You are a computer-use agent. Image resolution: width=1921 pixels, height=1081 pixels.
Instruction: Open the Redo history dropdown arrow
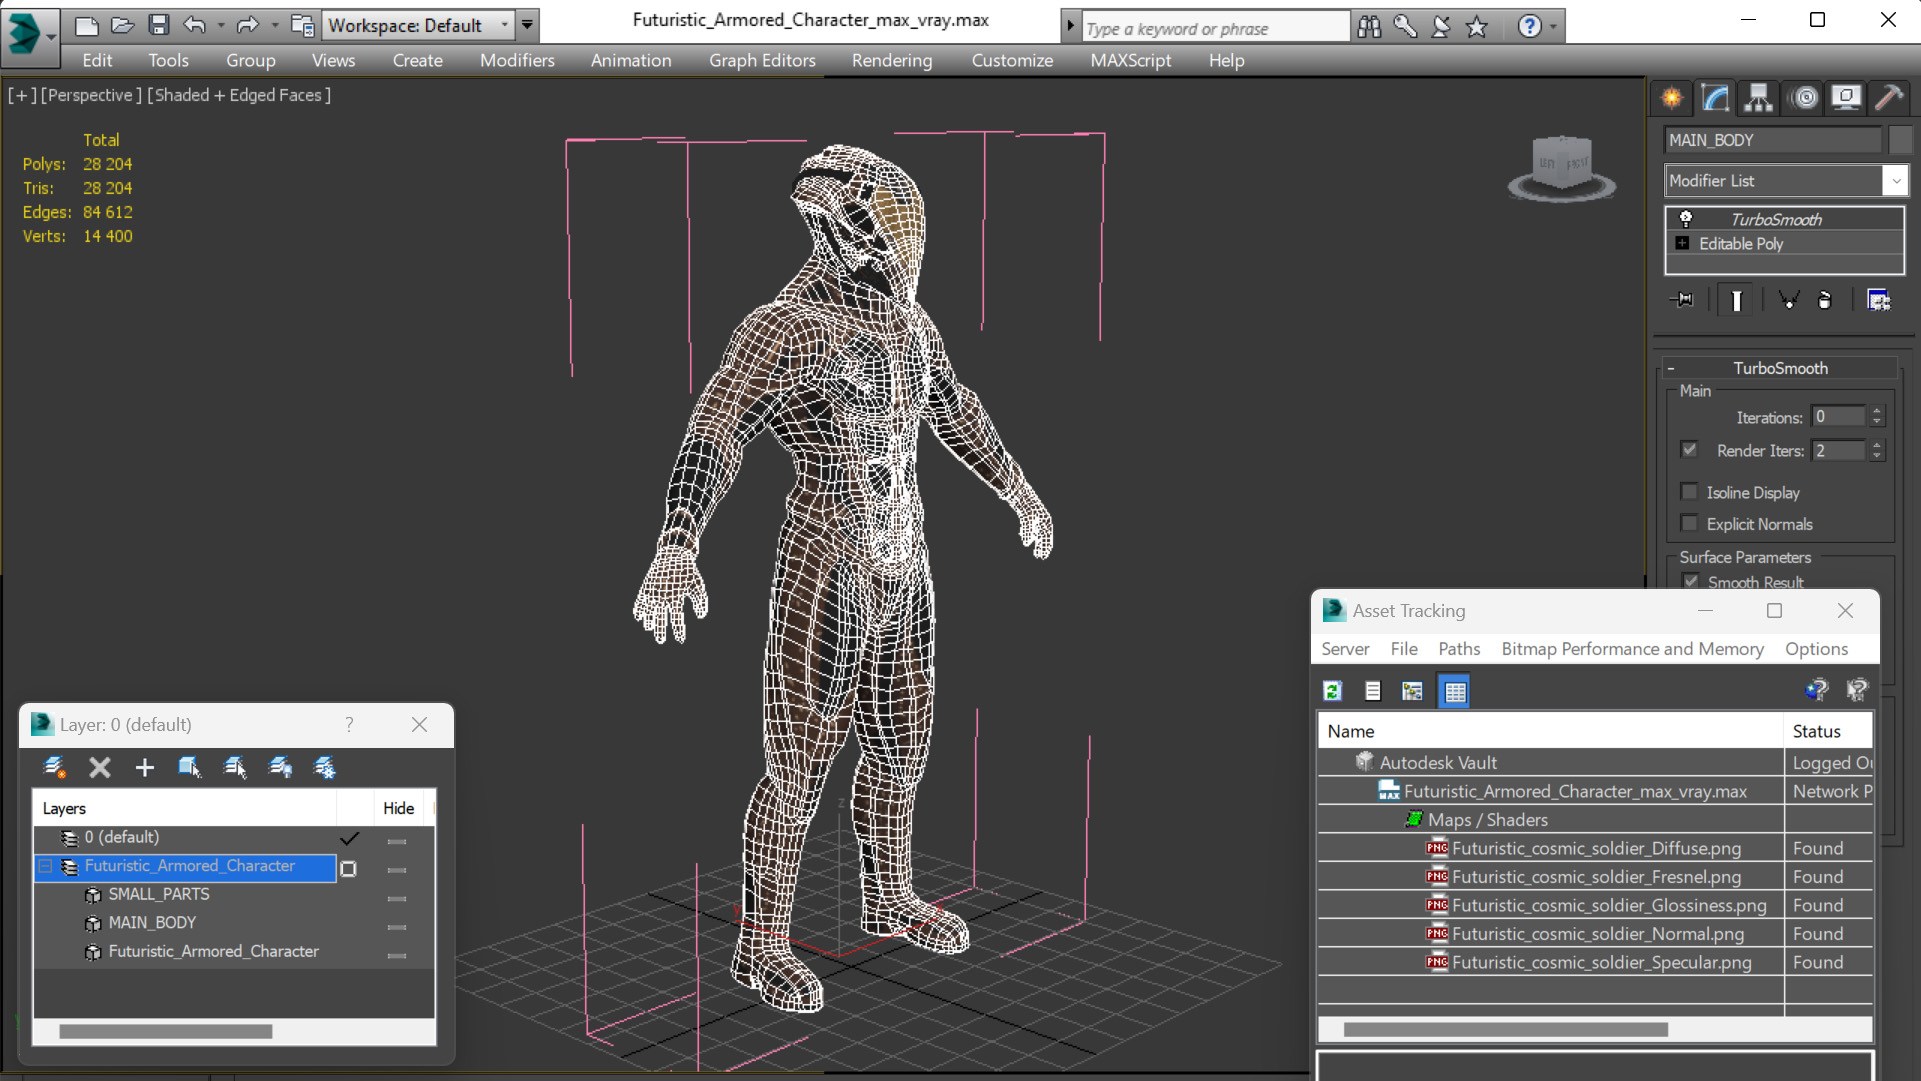(274, 25)
